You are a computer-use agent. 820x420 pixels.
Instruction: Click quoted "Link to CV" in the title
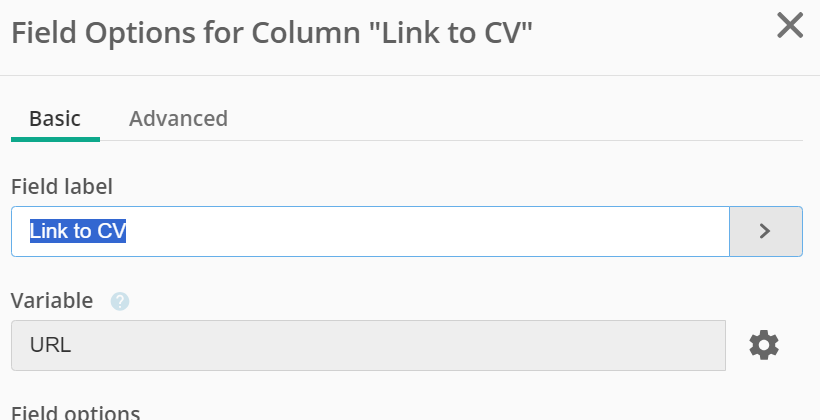(x=454, y=32)
